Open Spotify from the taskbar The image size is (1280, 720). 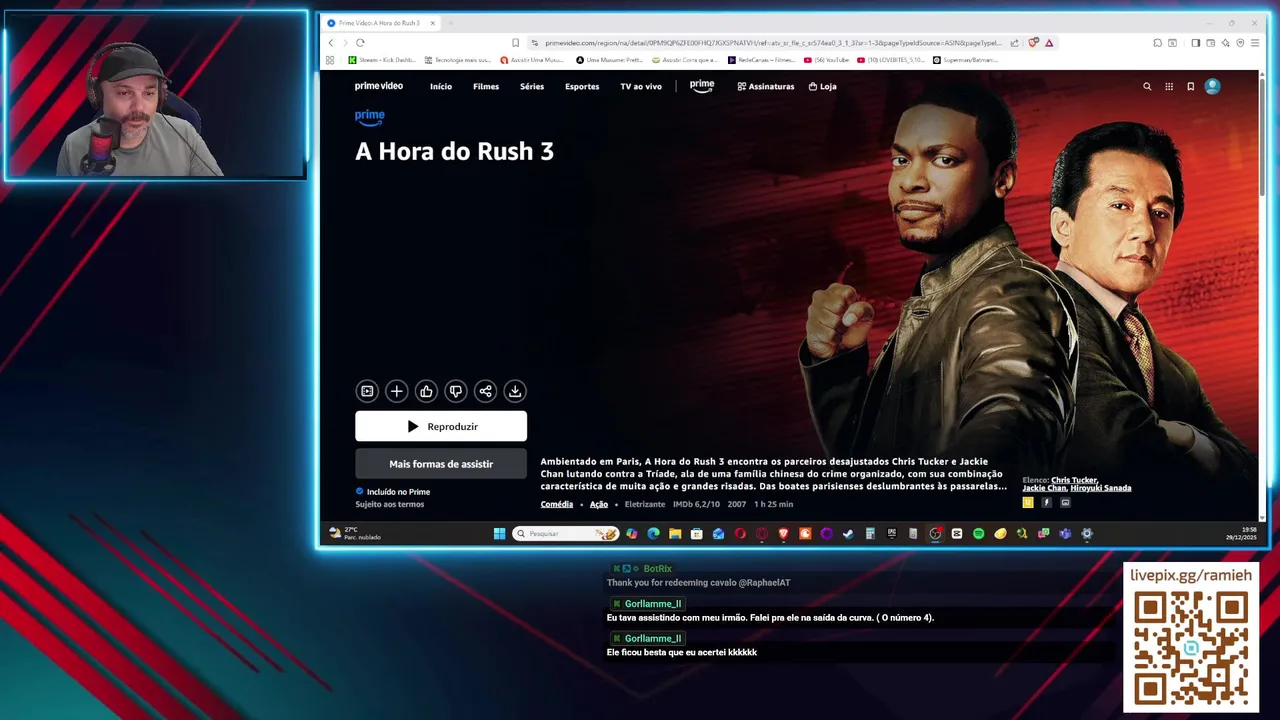click(978, 533)
